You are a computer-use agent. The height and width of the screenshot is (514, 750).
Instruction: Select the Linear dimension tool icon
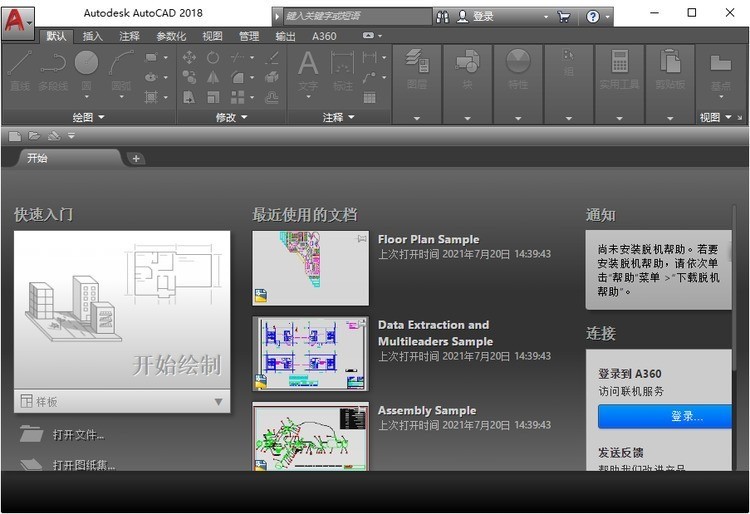pos(369,58)
